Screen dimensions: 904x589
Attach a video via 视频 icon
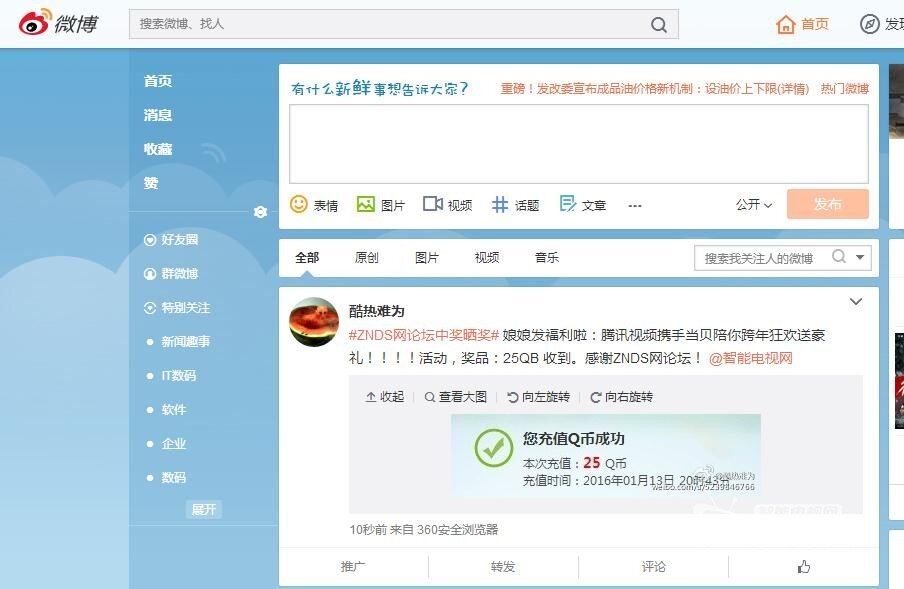[432, 204]
